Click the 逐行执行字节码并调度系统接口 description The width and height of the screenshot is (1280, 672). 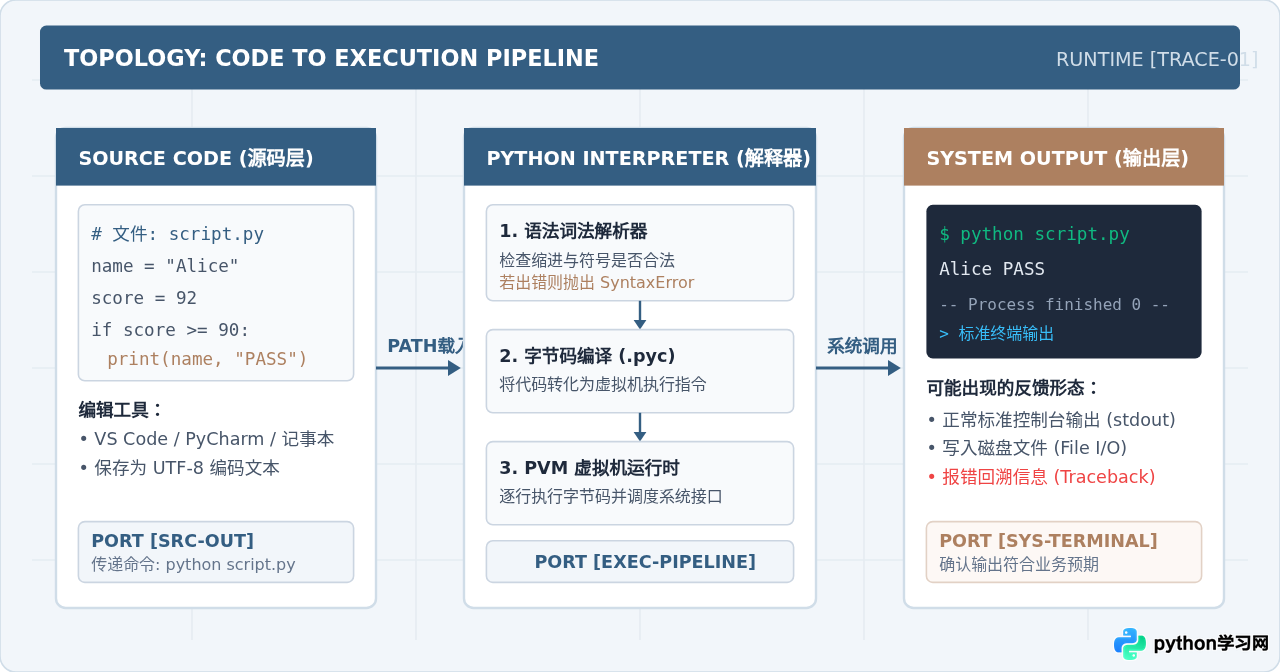tap(611, 496)
